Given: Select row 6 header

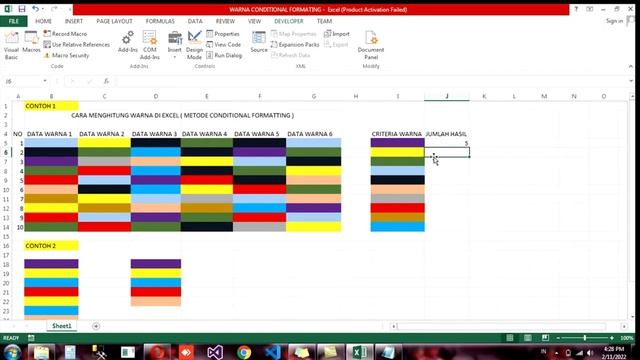Looking at the screenshot, I should pos(6,152).
